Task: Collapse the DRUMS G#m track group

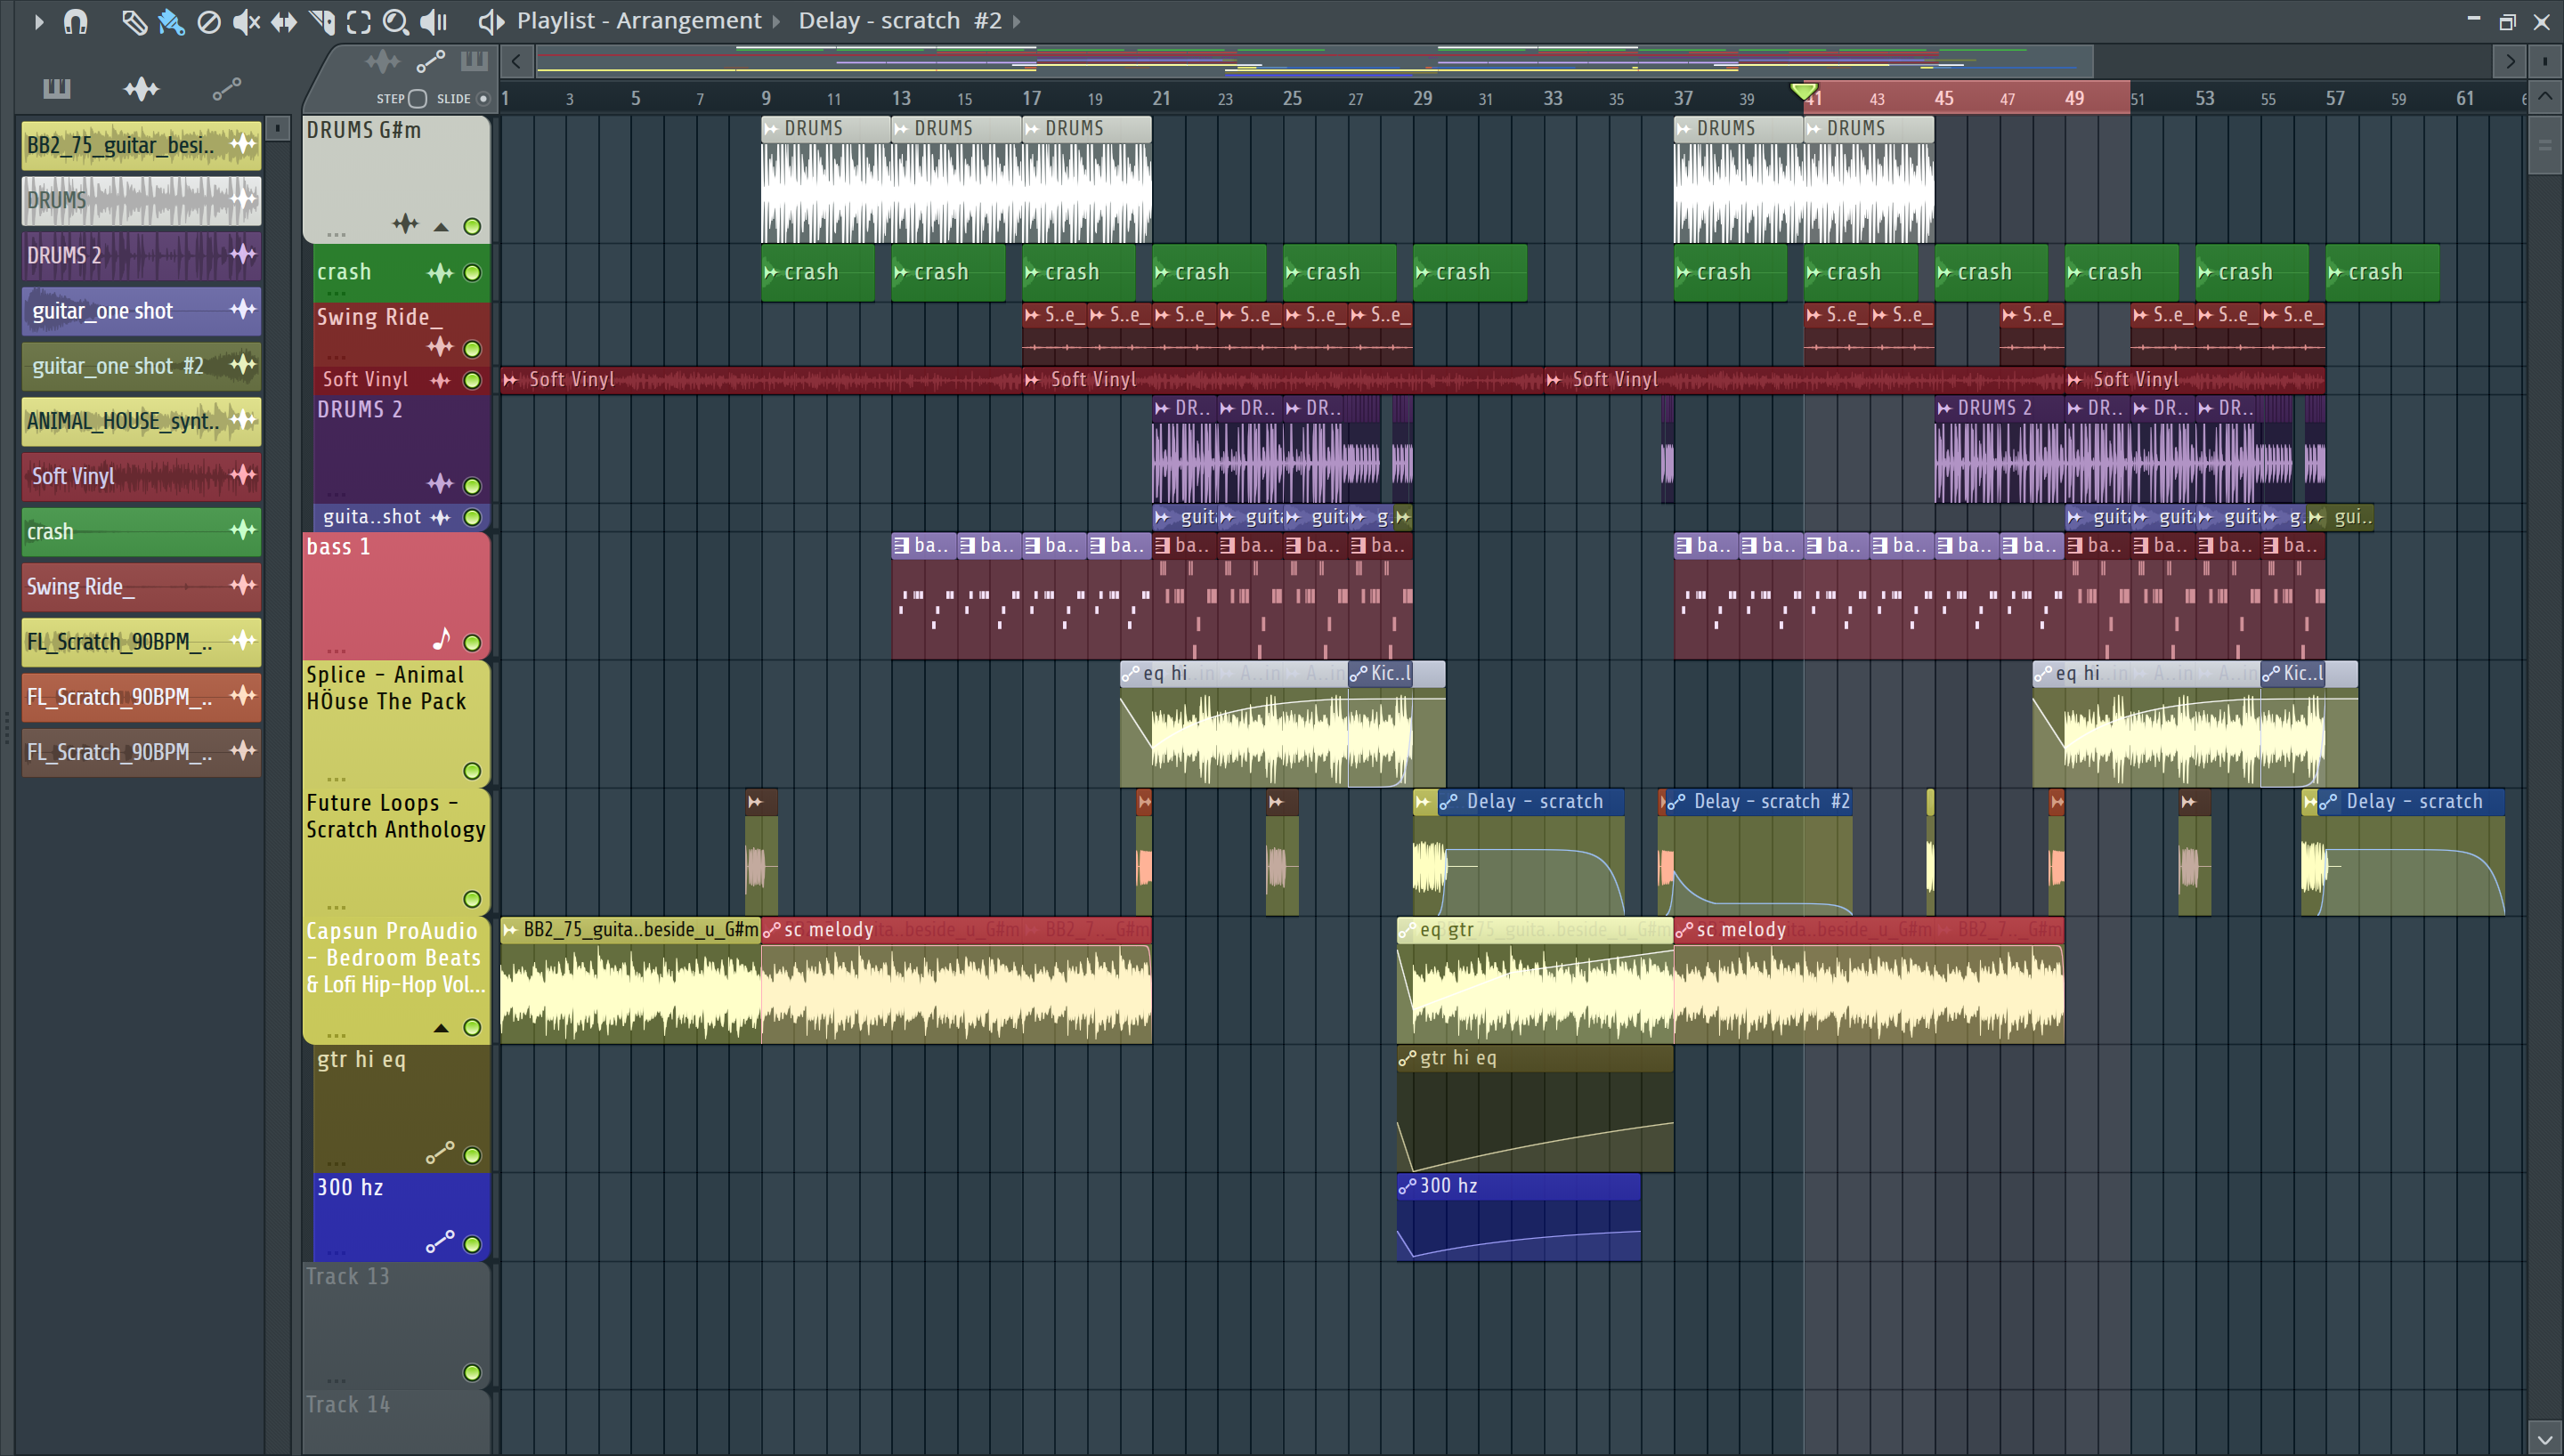Action: click(x=441, y=227)
